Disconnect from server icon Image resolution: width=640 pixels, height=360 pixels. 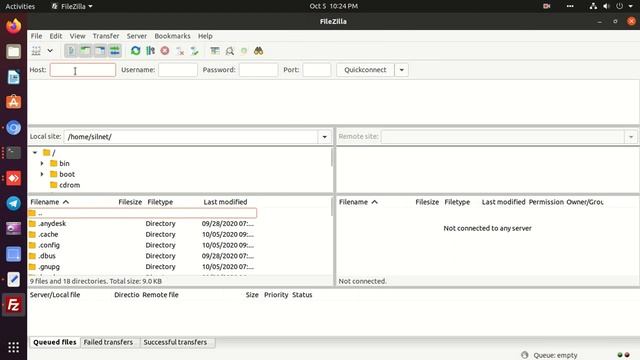(180, 51)
